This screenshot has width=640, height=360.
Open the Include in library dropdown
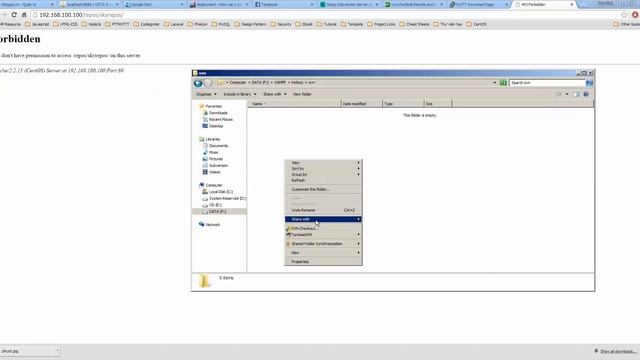240,94
